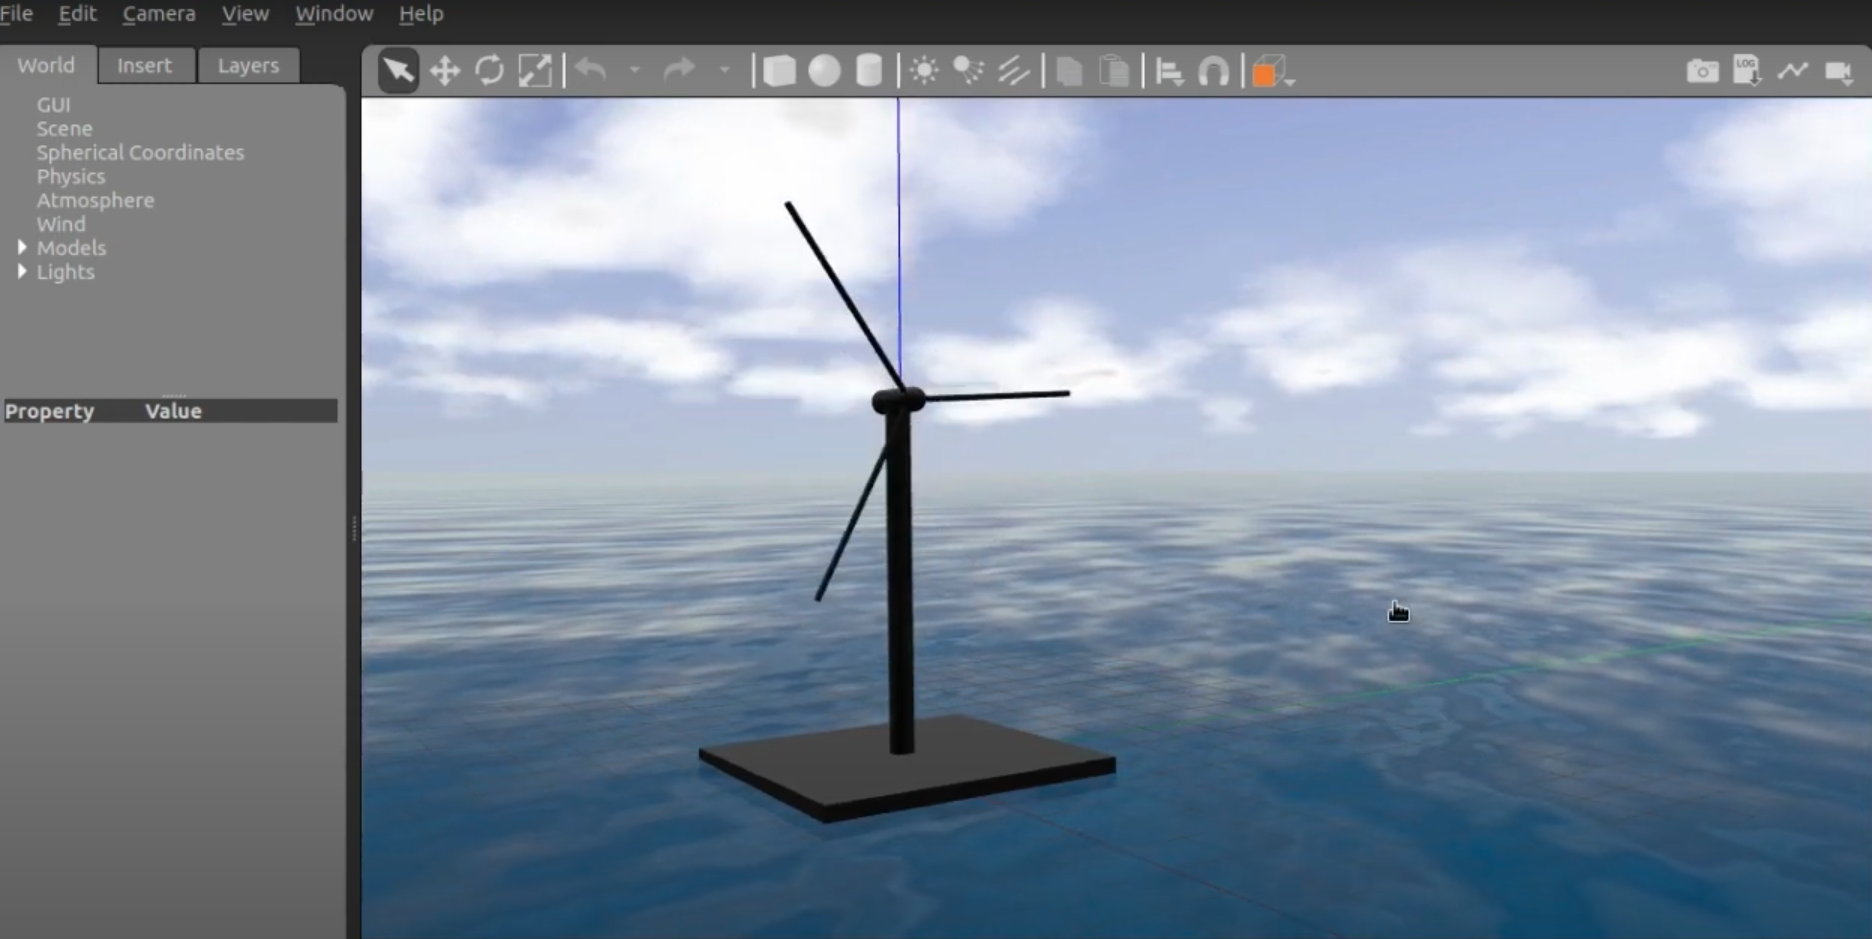Insert a sphere into the scene
Viewport: 1872px width, 939px height.
pyautogui.click(x=823, y=70)
